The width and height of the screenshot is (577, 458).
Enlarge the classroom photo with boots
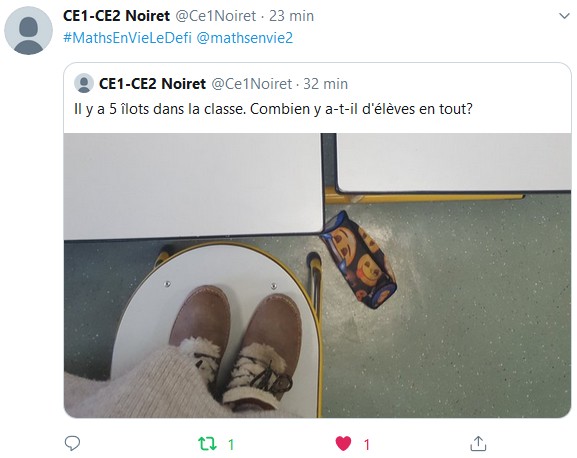pos(317,275)
